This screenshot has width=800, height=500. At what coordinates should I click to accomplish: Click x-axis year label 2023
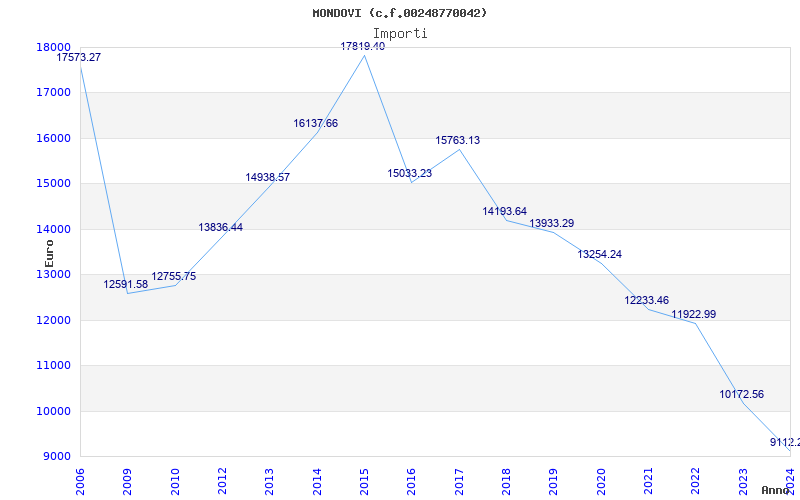(743, 482)
